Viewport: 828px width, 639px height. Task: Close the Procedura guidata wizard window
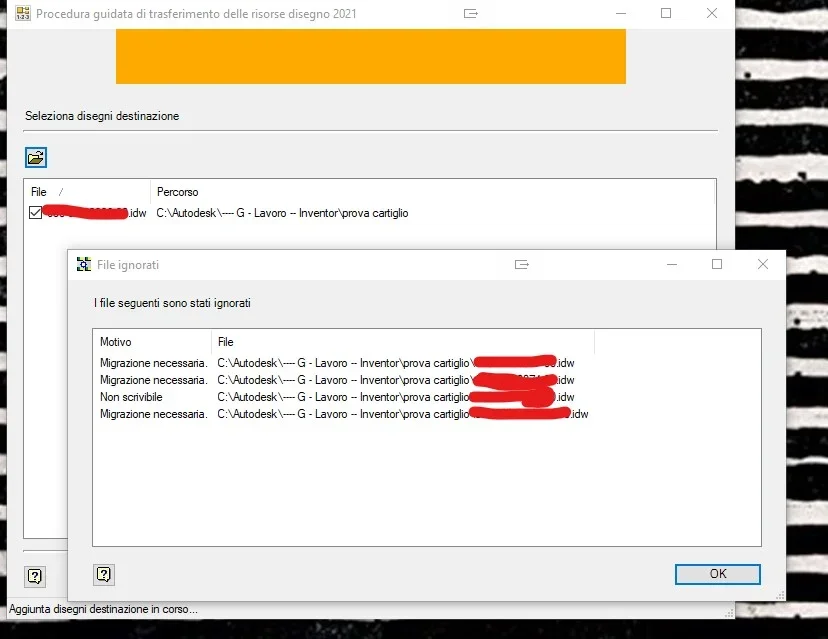point(712,13)
